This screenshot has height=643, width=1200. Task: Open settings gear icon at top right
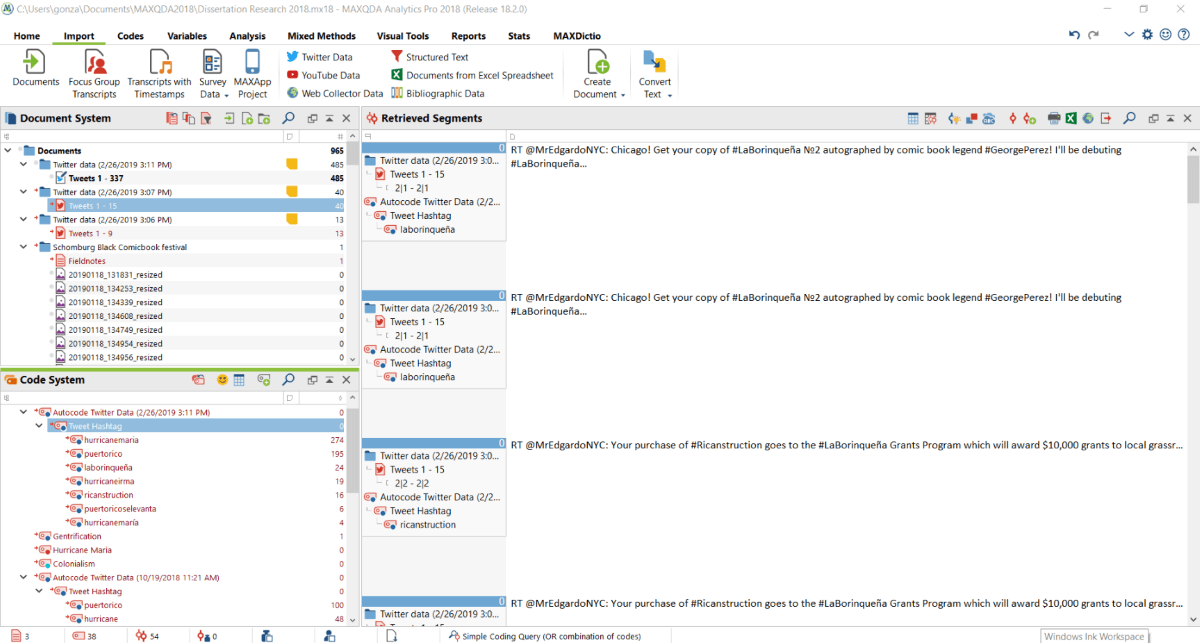coord(1147,35)
